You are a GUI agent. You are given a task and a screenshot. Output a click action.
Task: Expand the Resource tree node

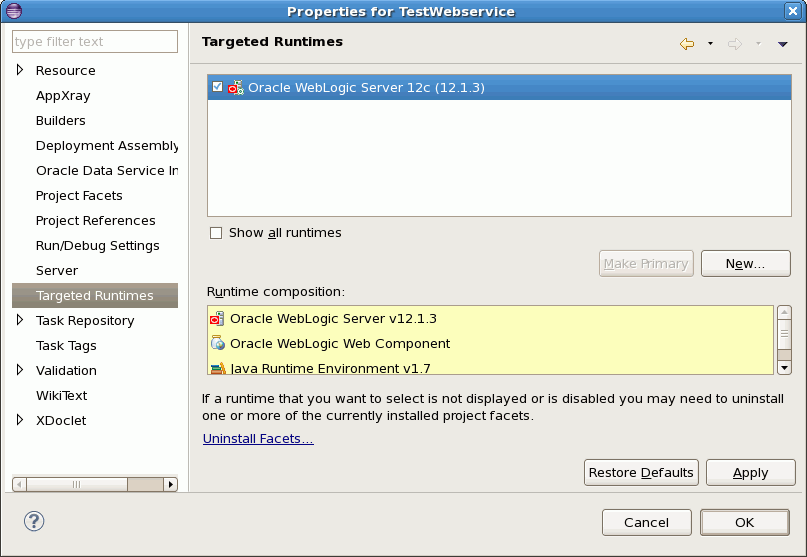(20, 69)
